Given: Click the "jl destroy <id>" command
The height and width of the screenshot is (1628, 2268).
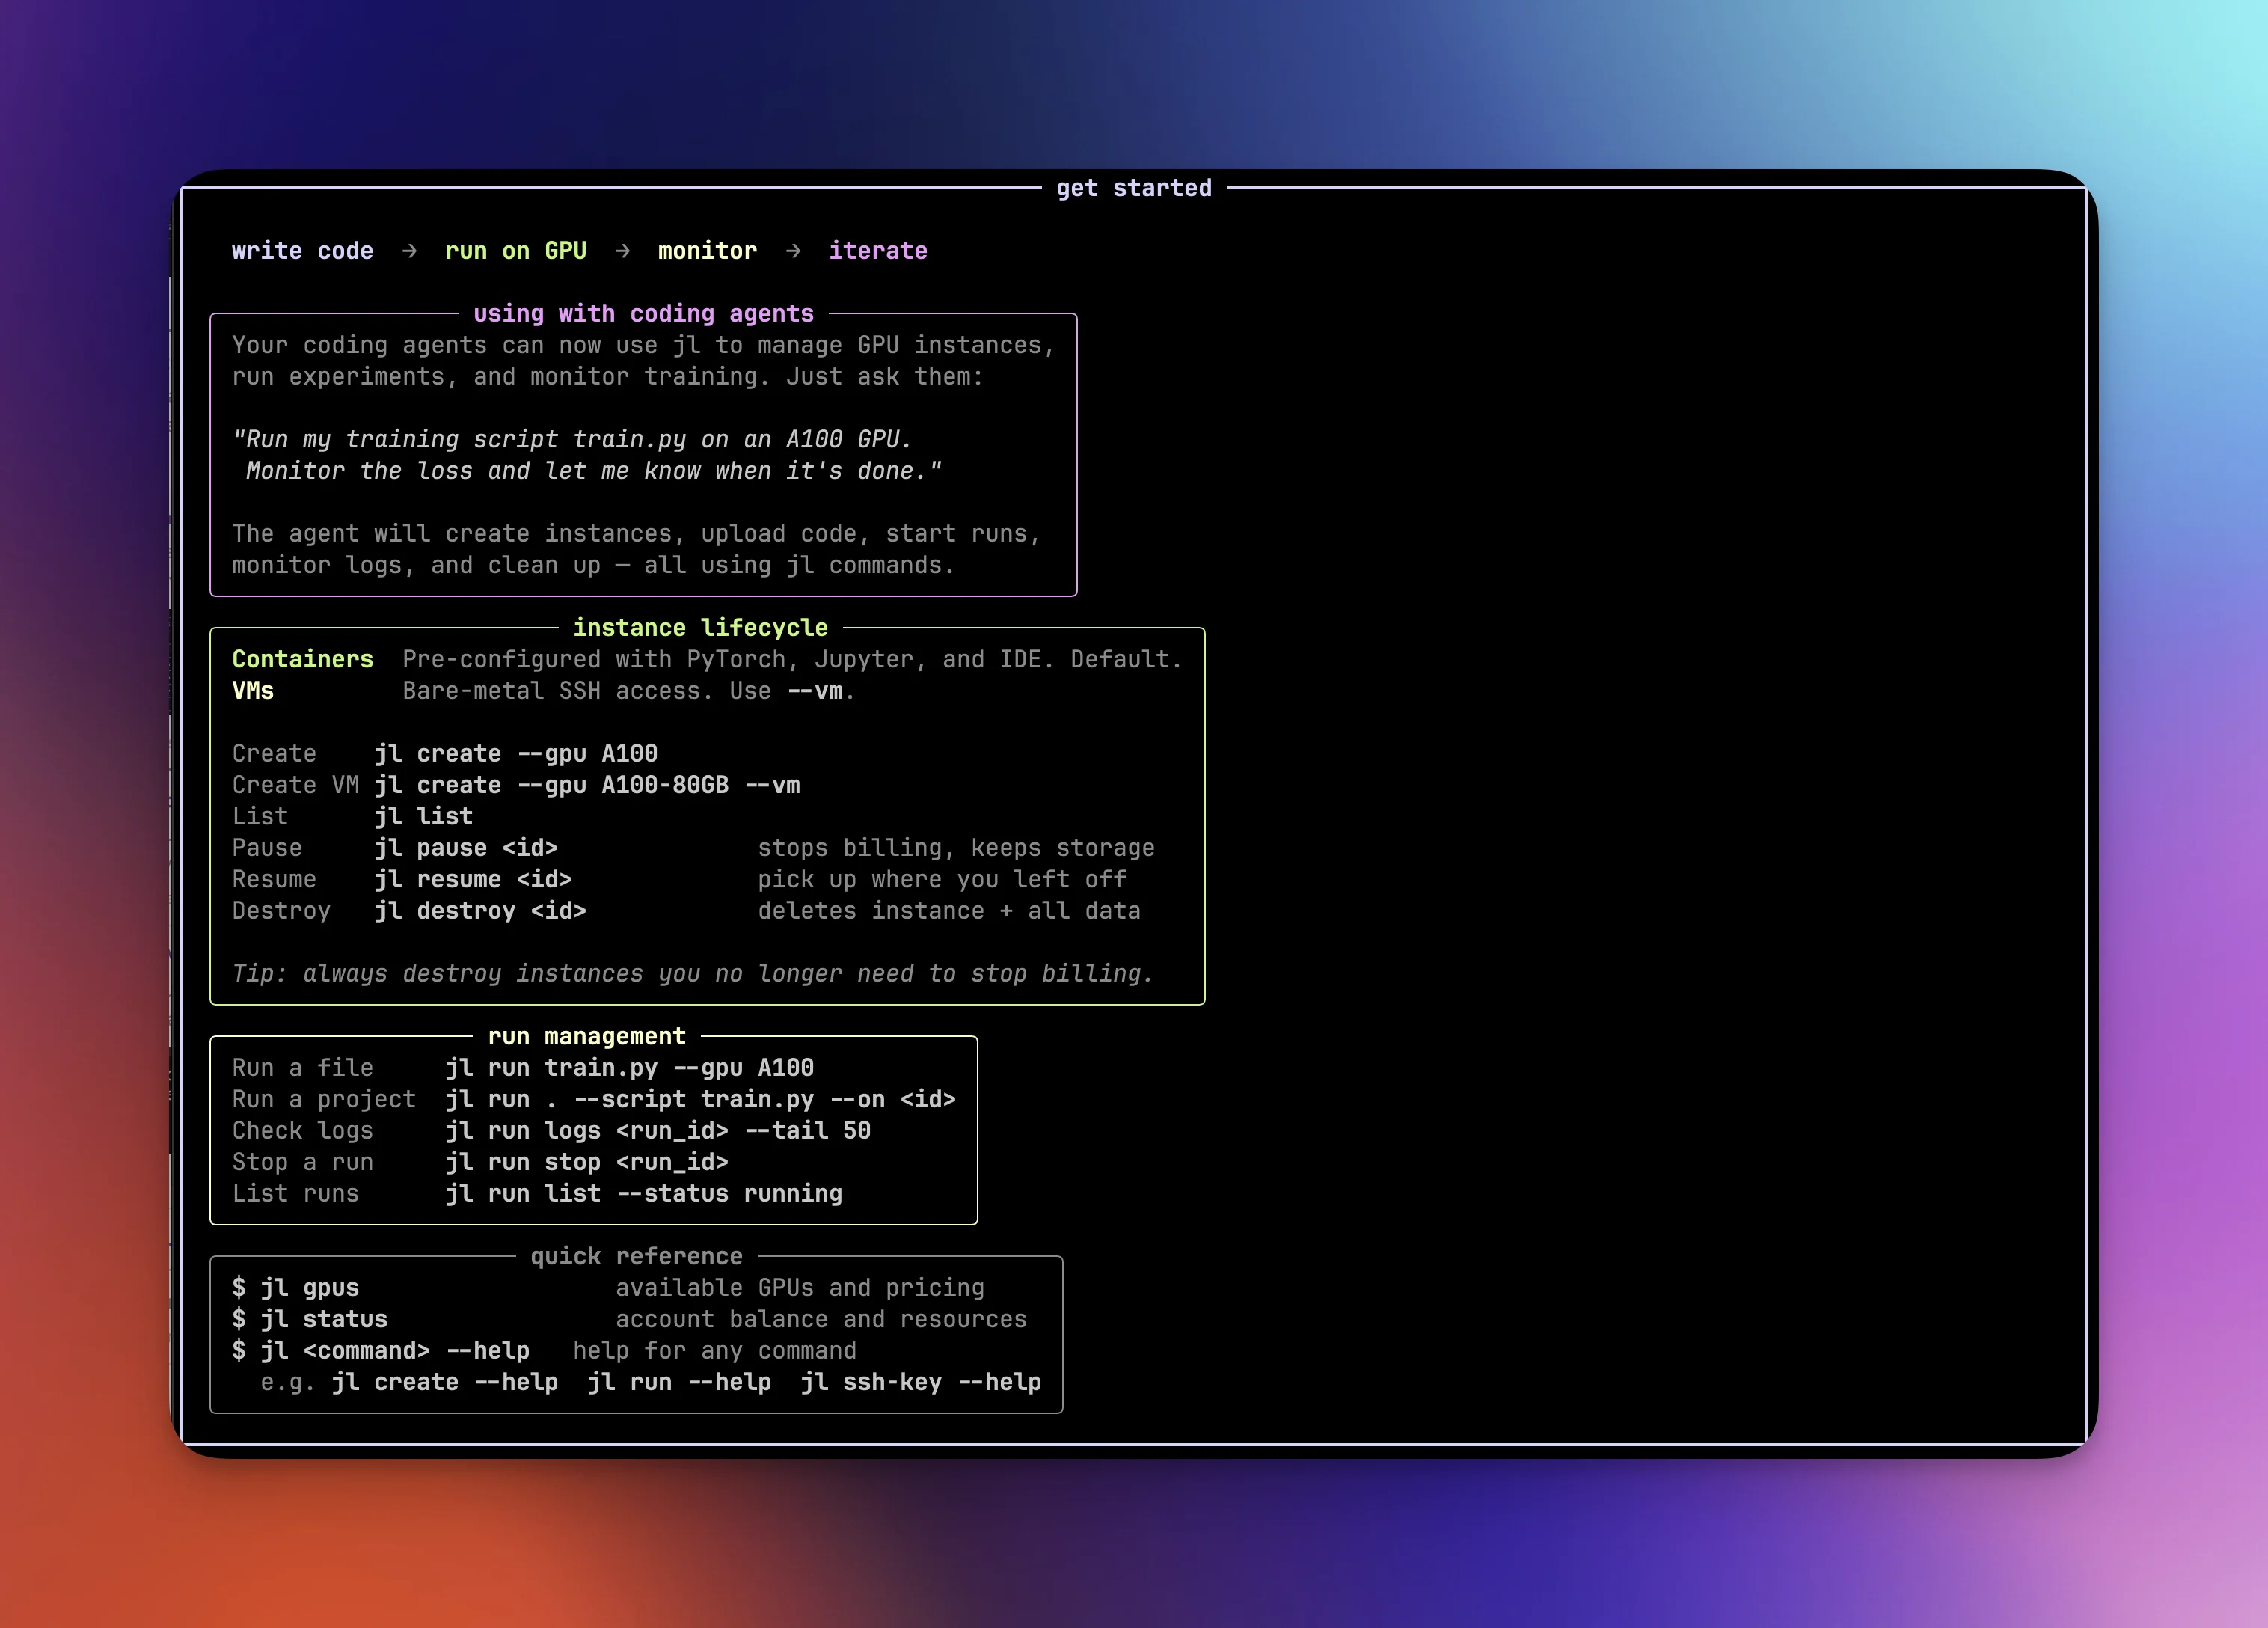Looking at the screenshot, I should point(480,911).
